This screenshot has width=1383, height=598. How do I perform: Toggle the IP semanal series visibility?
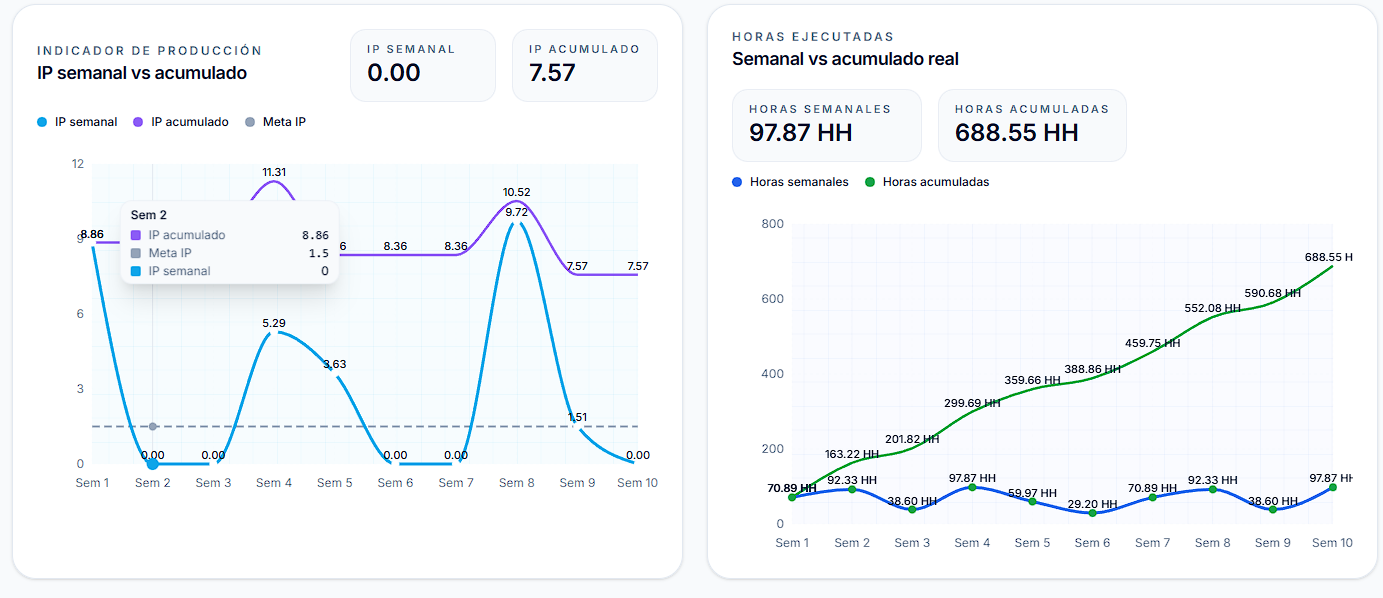(77, 121)
